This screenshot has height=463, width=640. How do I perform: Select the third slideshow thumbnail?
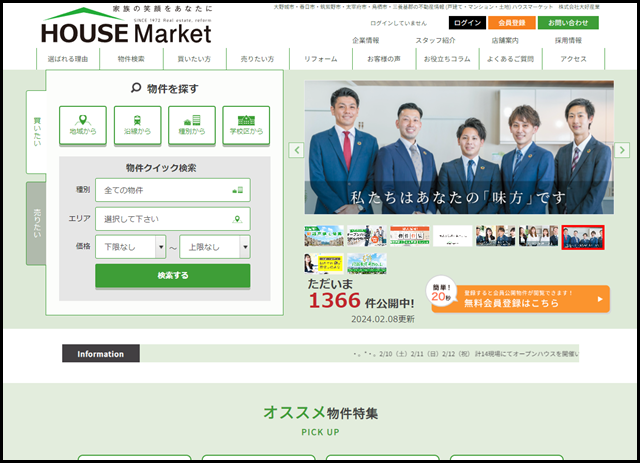click(x=409, y=236)
